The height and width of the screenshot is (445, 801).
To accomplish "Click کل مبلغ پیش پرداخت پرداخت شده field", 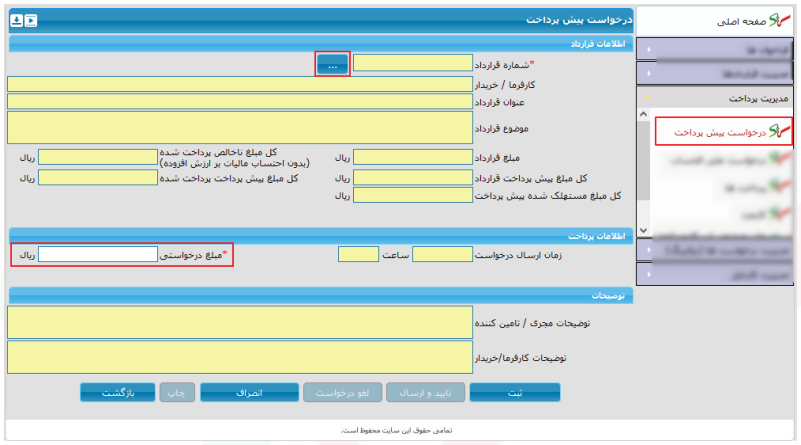I will pyautogui.click(x=98, y=177).
